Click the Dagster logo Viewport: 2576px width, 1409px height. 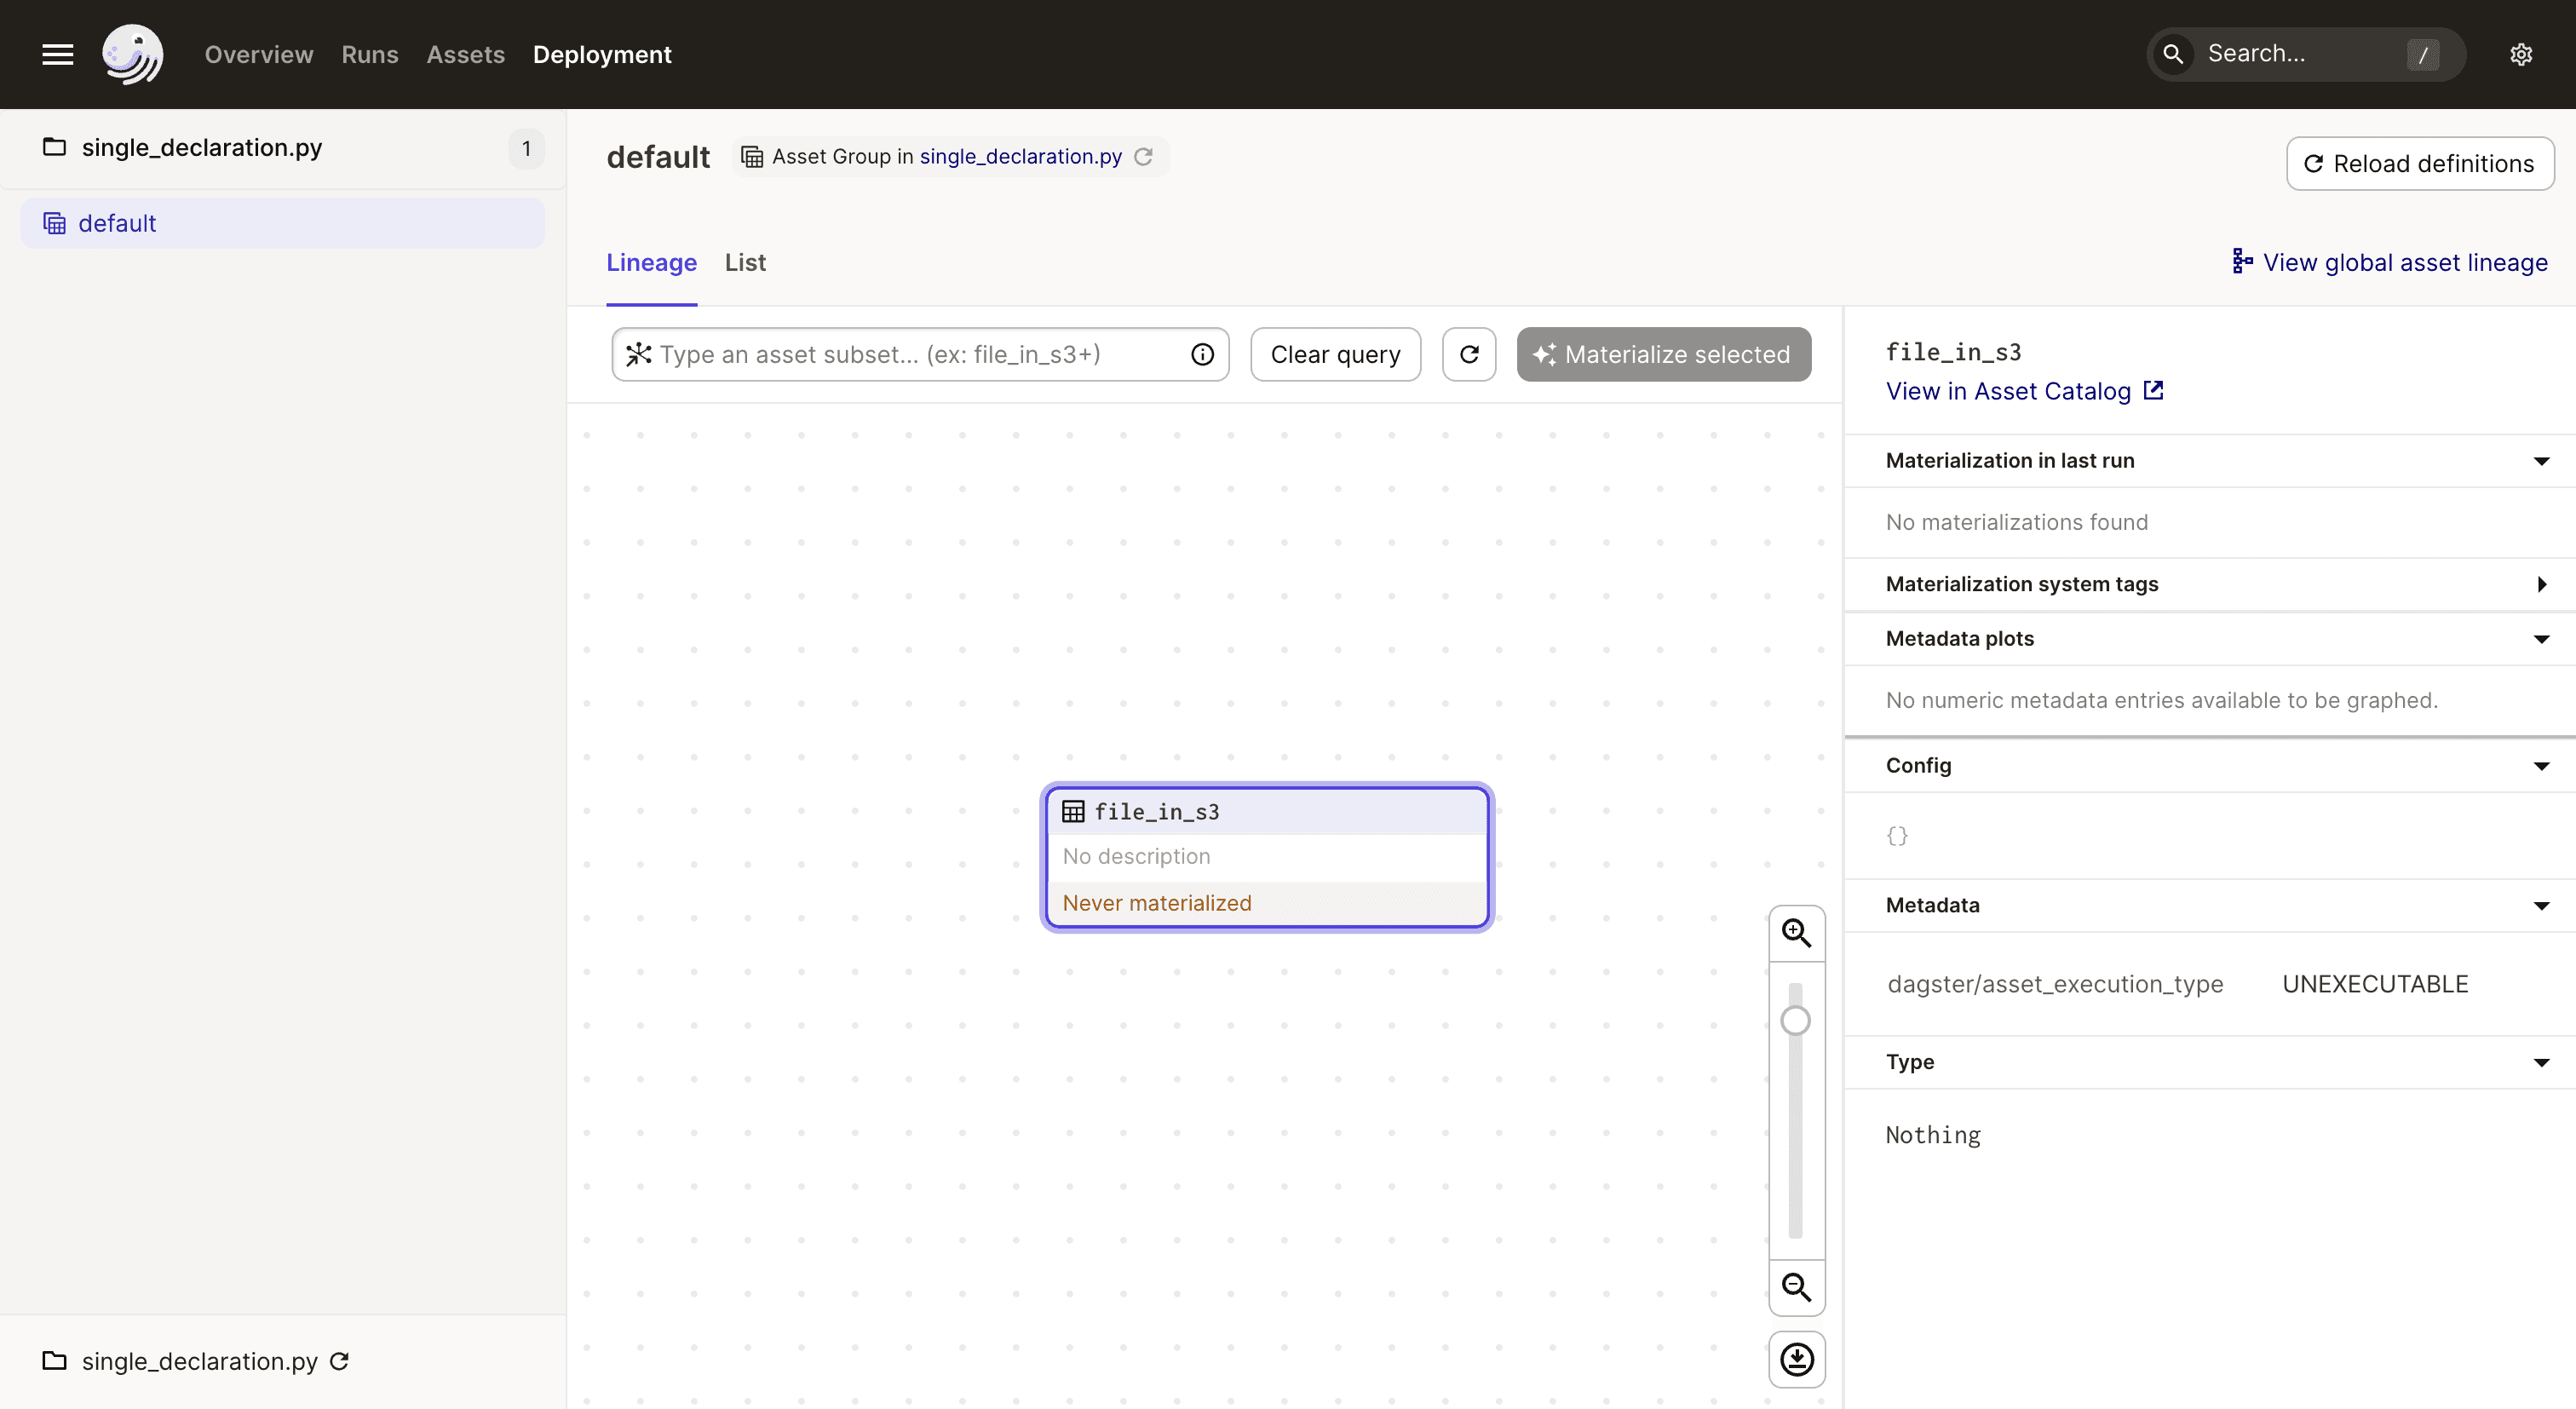click(133, 54)
